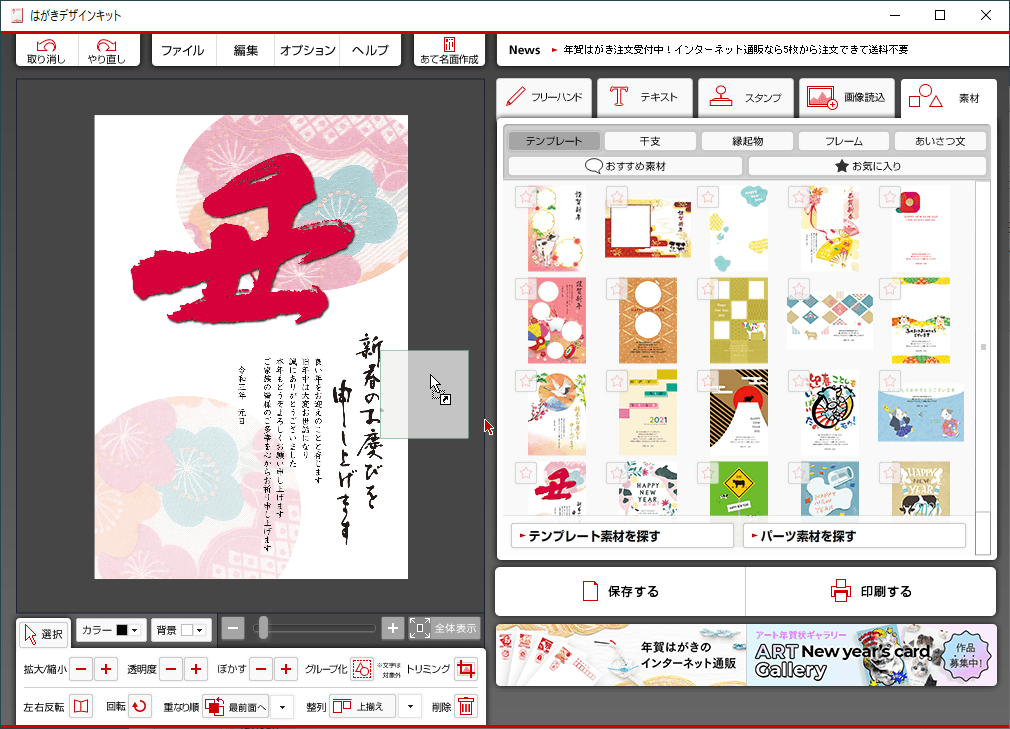The width and height of the screenshot is (1010, 729).
Task: Click the 印刷する print button
Action: (871, 591)
